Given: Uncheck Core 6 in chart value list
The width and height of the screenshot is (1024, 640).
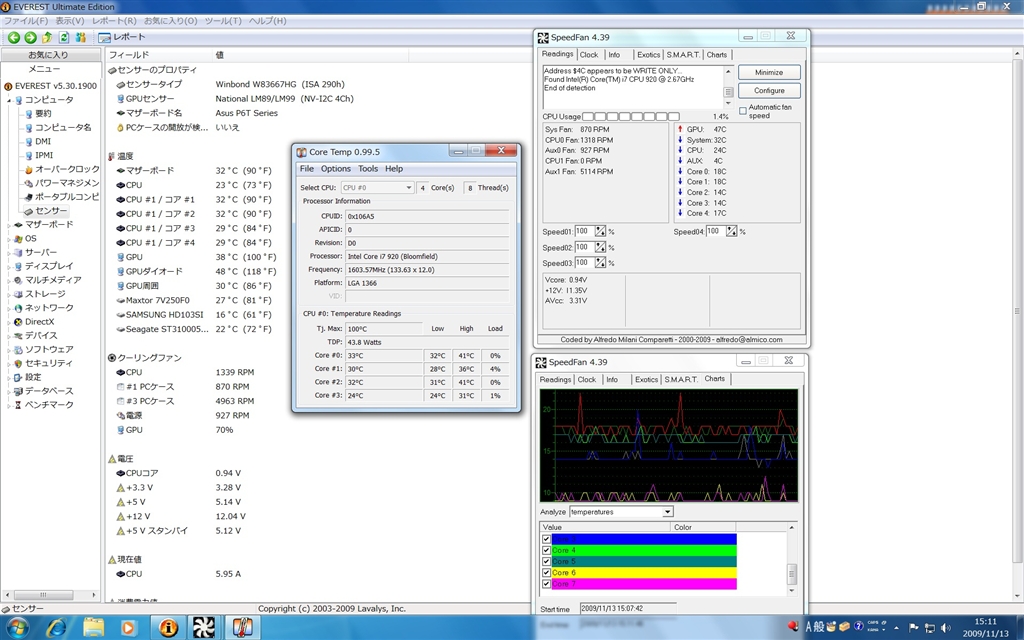Looking at the screenshot, I should tap(546, 572).
